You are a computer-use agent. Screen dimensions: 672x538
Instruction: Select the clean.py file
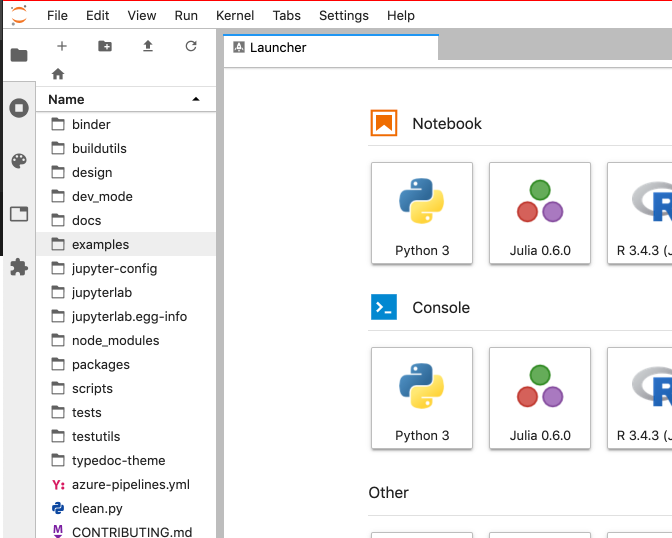coord(126,508)
